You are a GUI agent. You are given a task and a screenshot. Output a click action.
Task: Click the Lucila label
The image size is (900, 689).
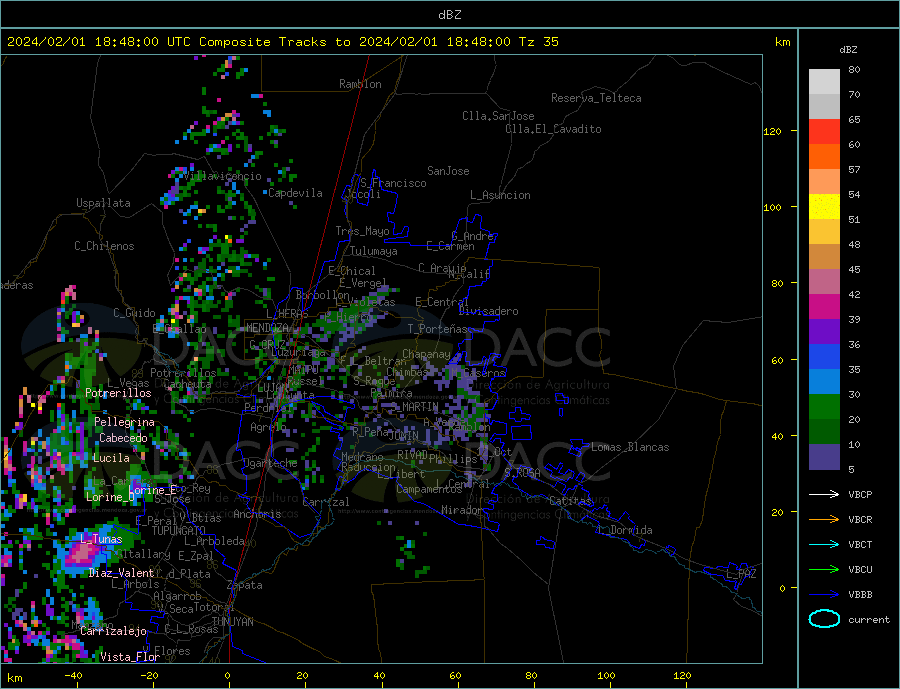pos(111,458)
